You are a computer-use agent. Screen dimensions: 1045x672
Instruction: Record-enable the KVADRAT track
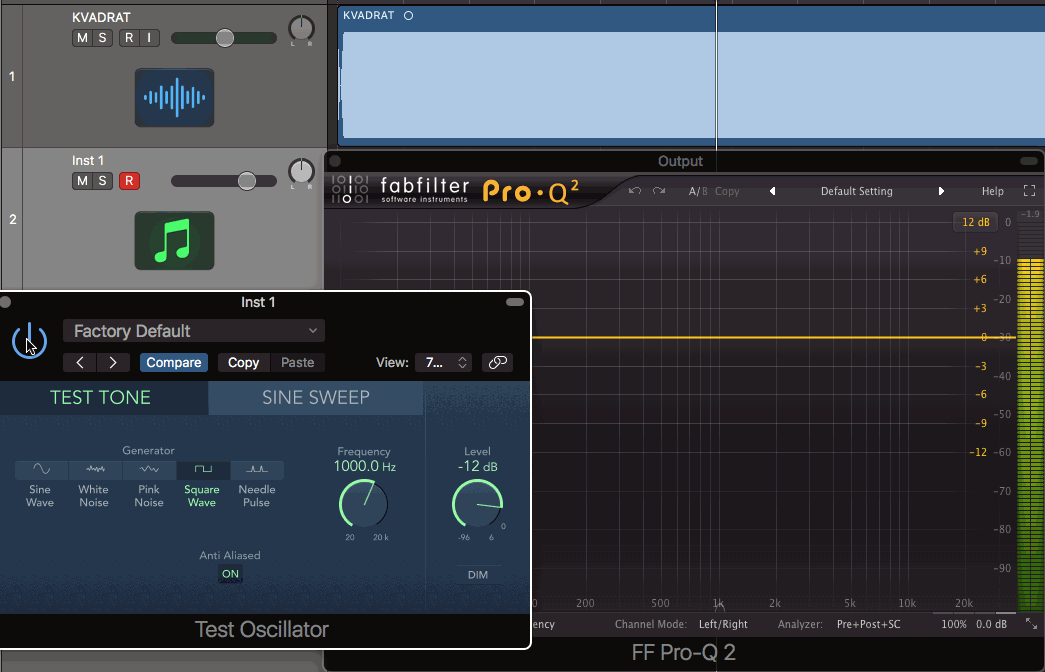click(129, 38)
